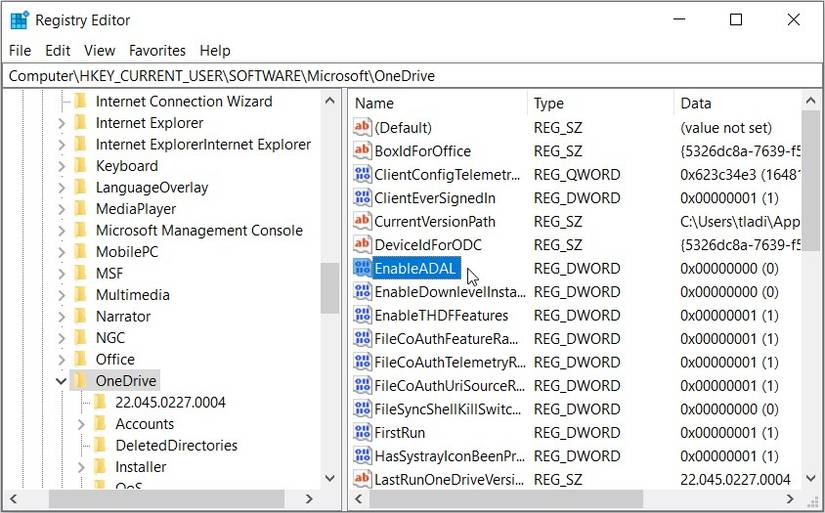Click the string icon beside DeviceIdForODC
825x513 pixels.
point(362,245)
